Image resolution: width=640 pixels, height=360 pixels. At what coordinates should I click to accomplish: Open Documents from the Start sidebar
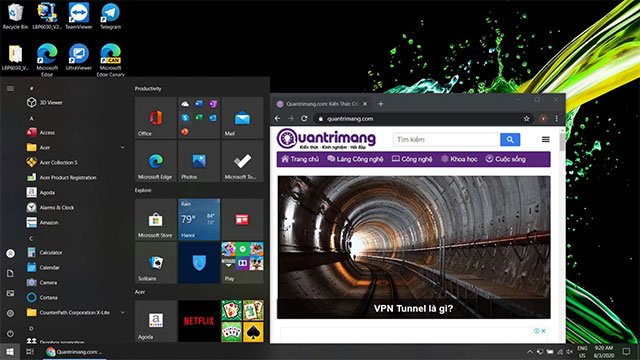pyautogui.click(x=10, y=273)
